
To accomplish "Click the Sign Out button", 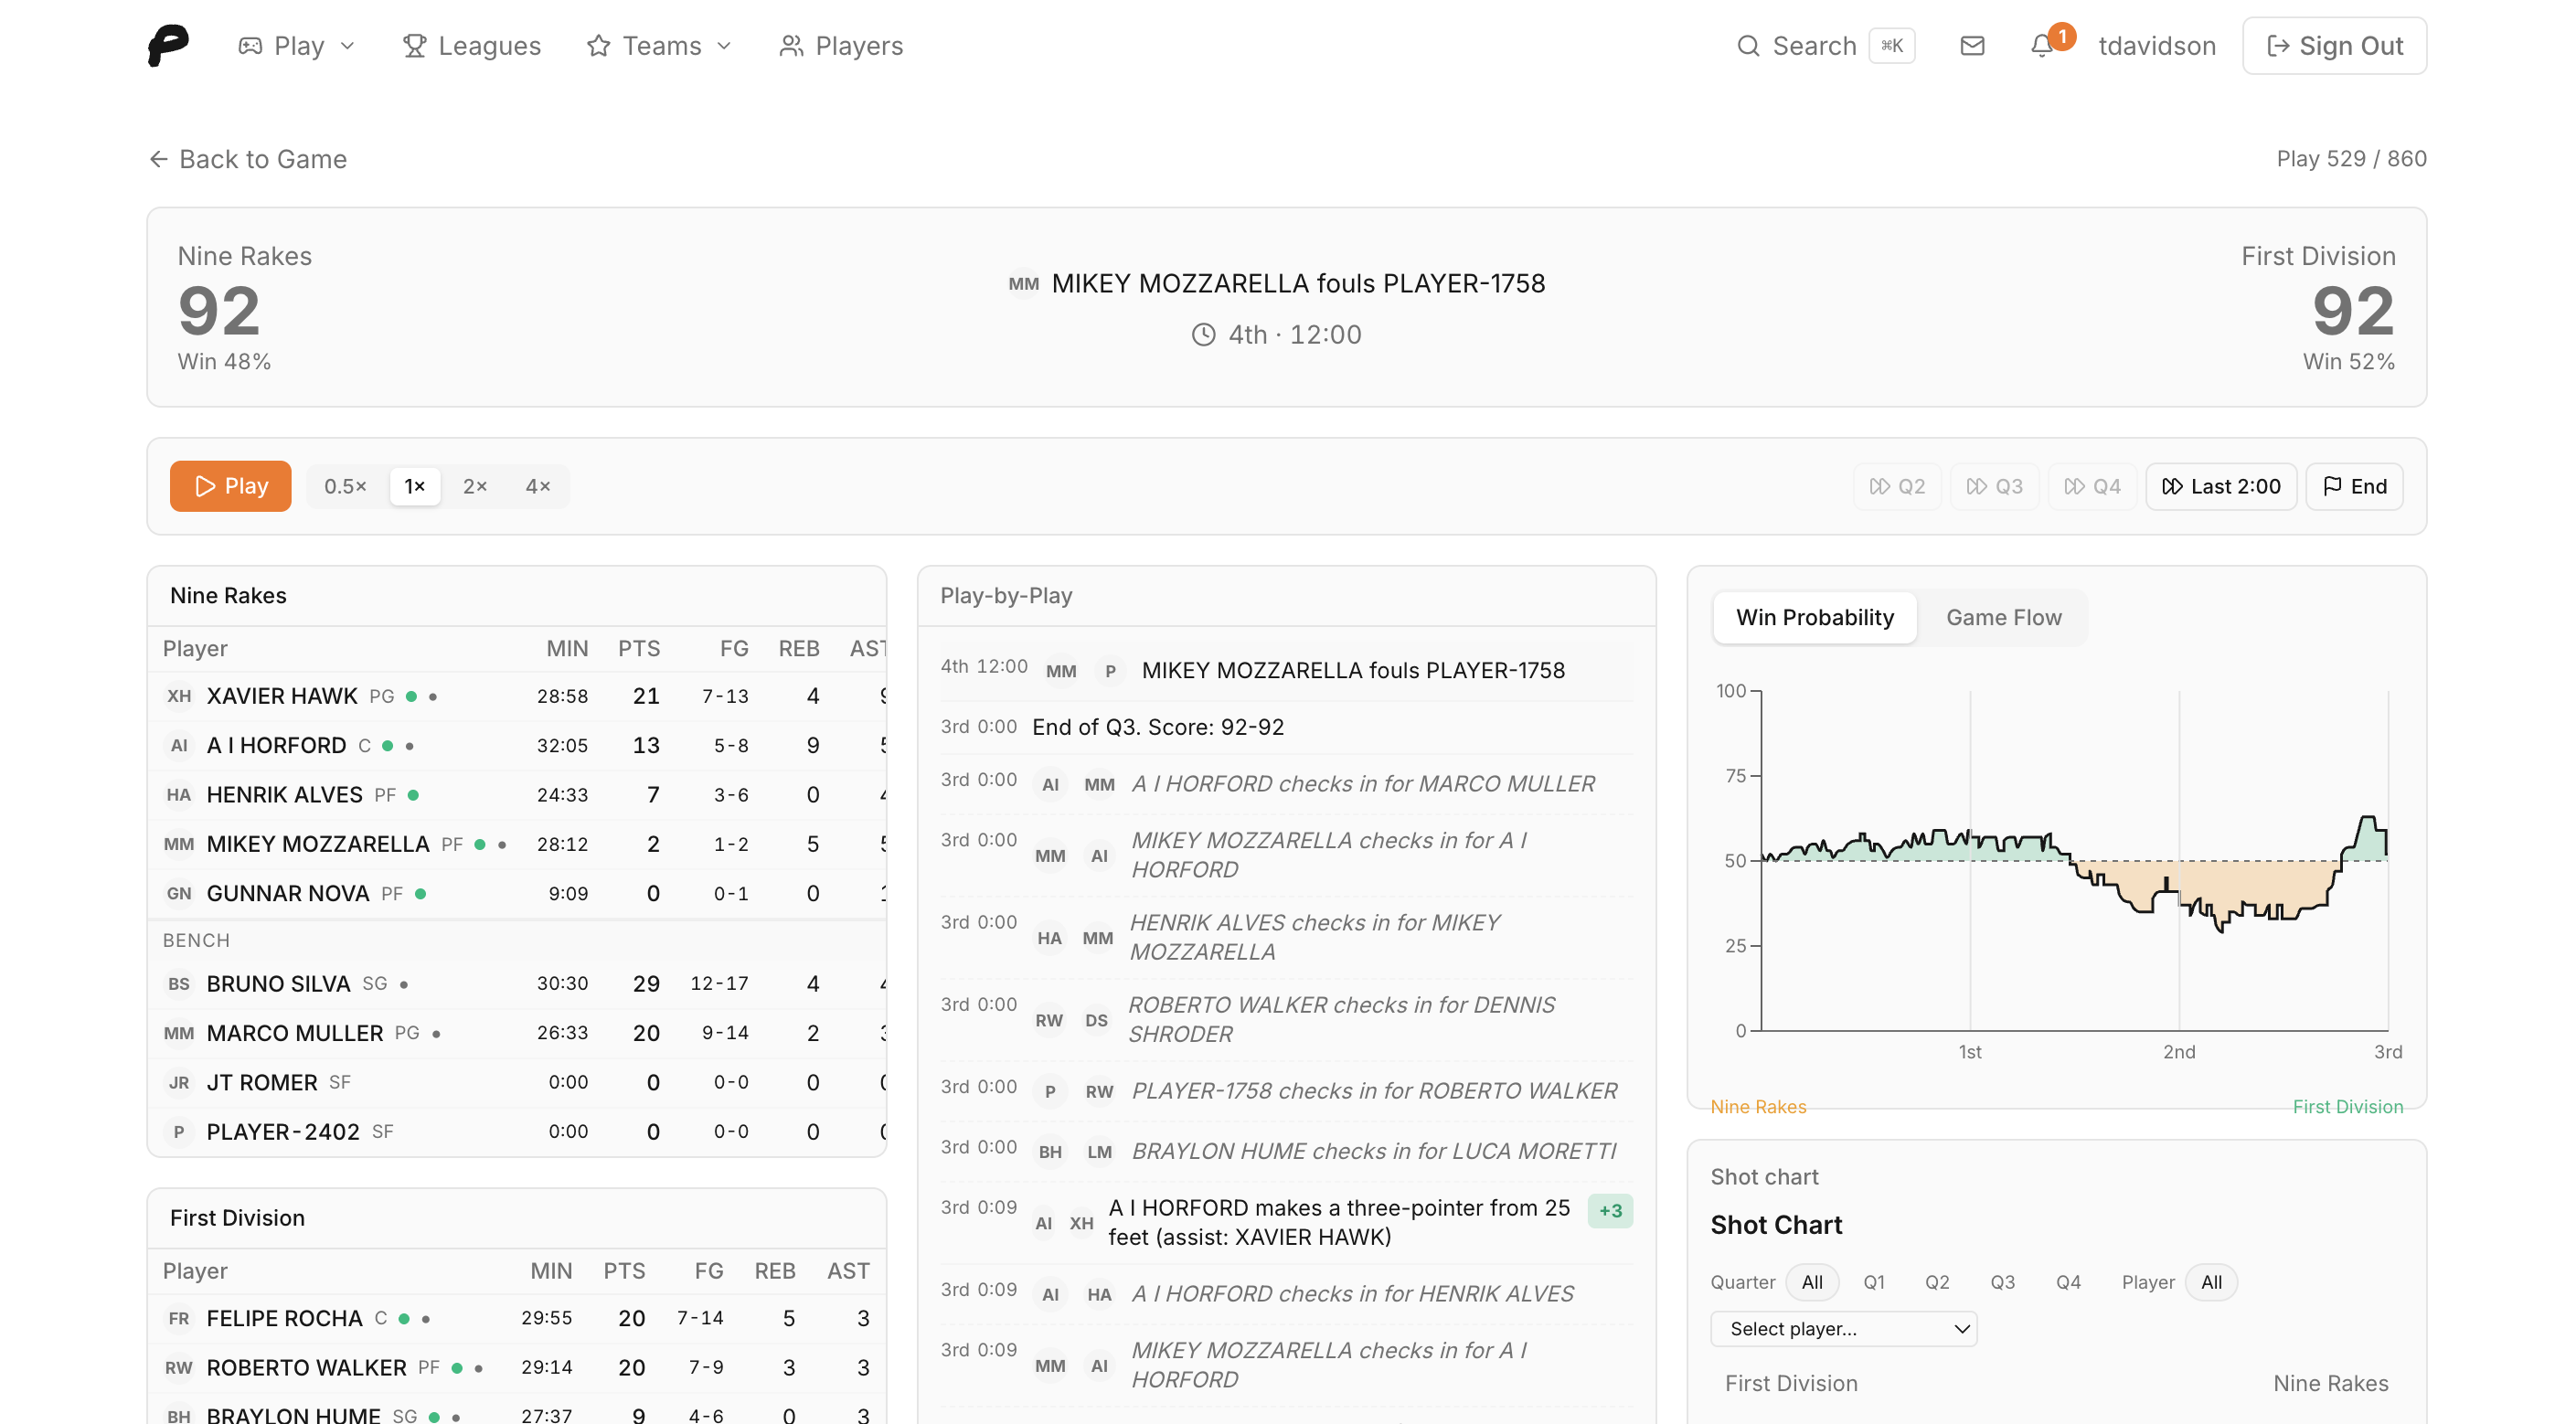I will pos(2334,45).
